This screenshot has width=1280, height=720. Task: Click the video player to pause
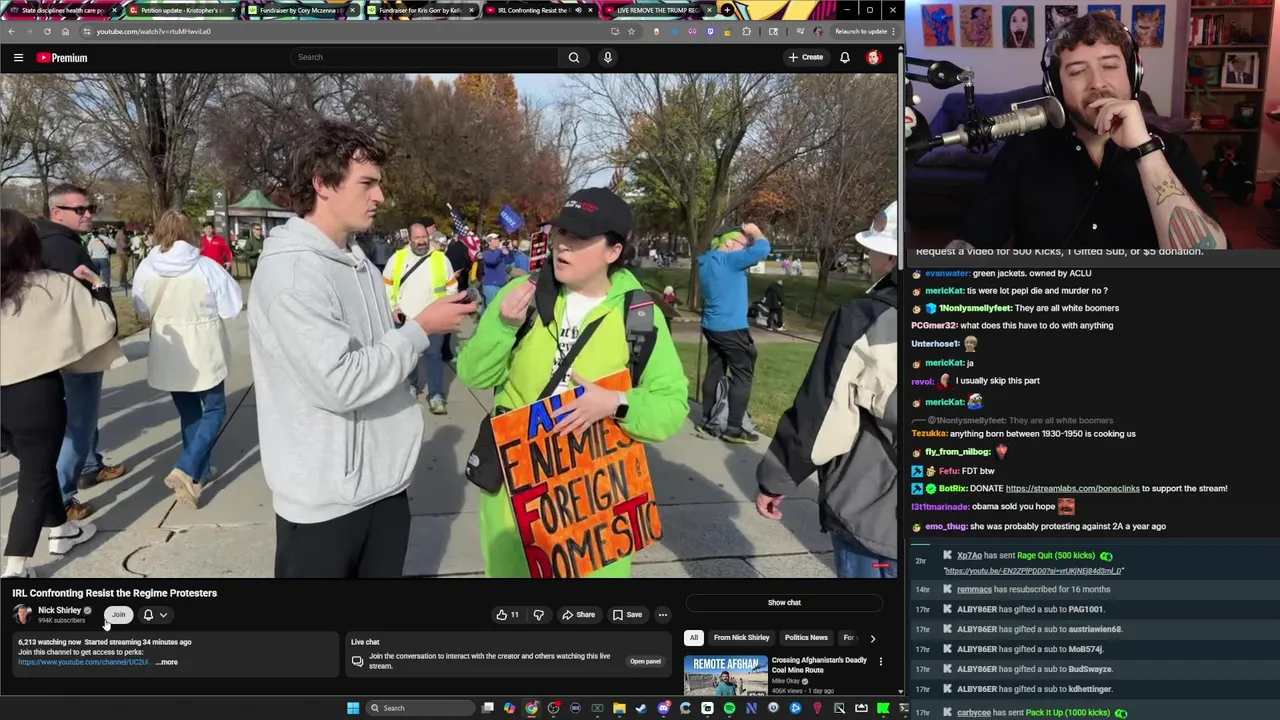tap(450, 325)
